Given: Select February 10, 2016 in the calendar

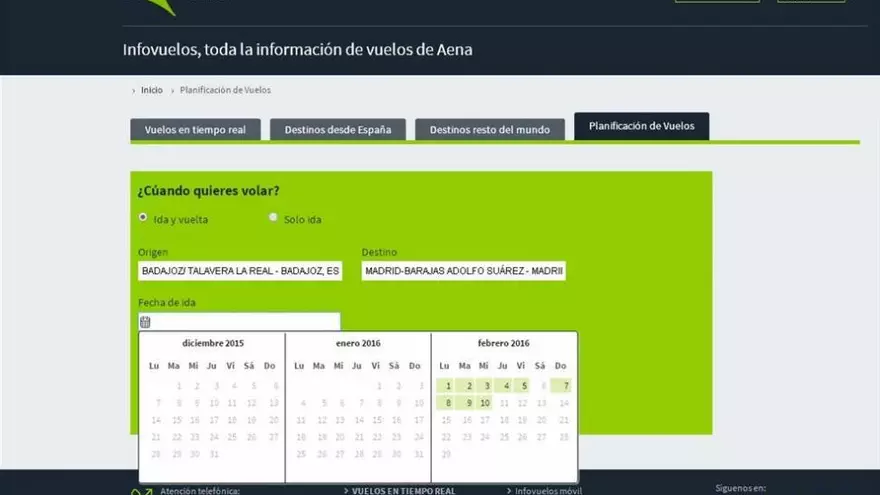Looking at the screenshot, I should click(x=484, y=403).
